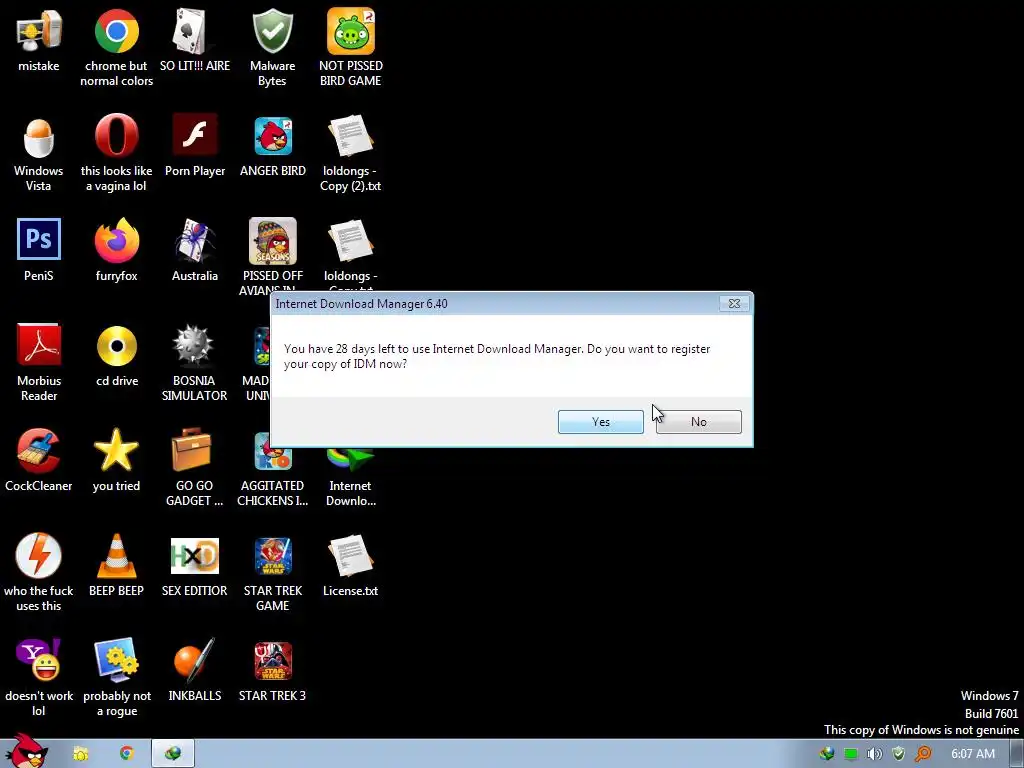
Task: Click Yes to register IDM
Action: coord(600,422)
